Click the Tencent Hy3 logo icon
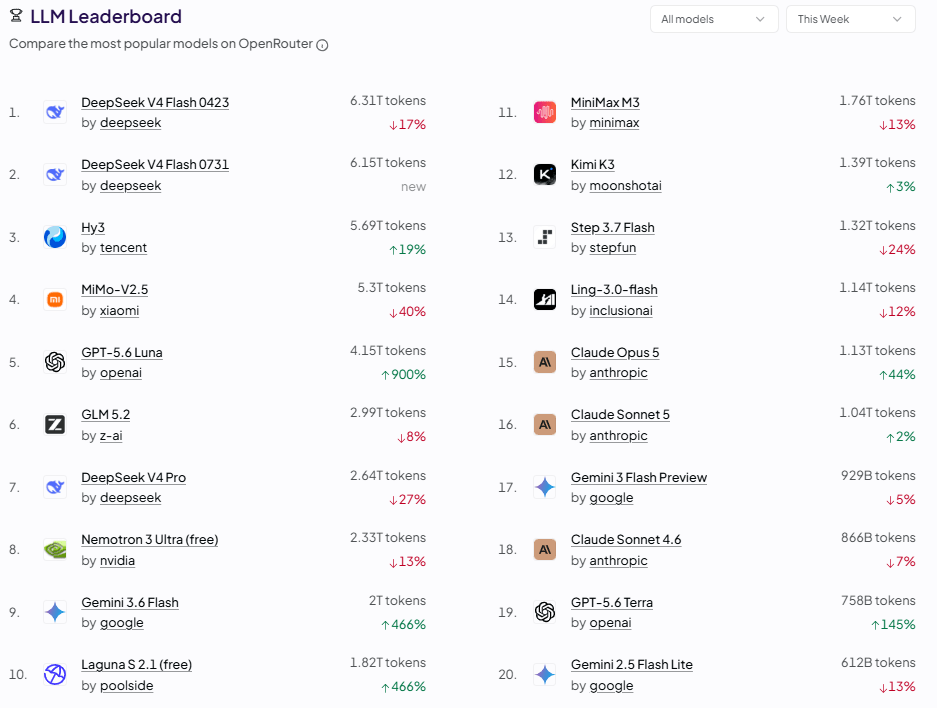The image size is (937, 708). point(55,237)
